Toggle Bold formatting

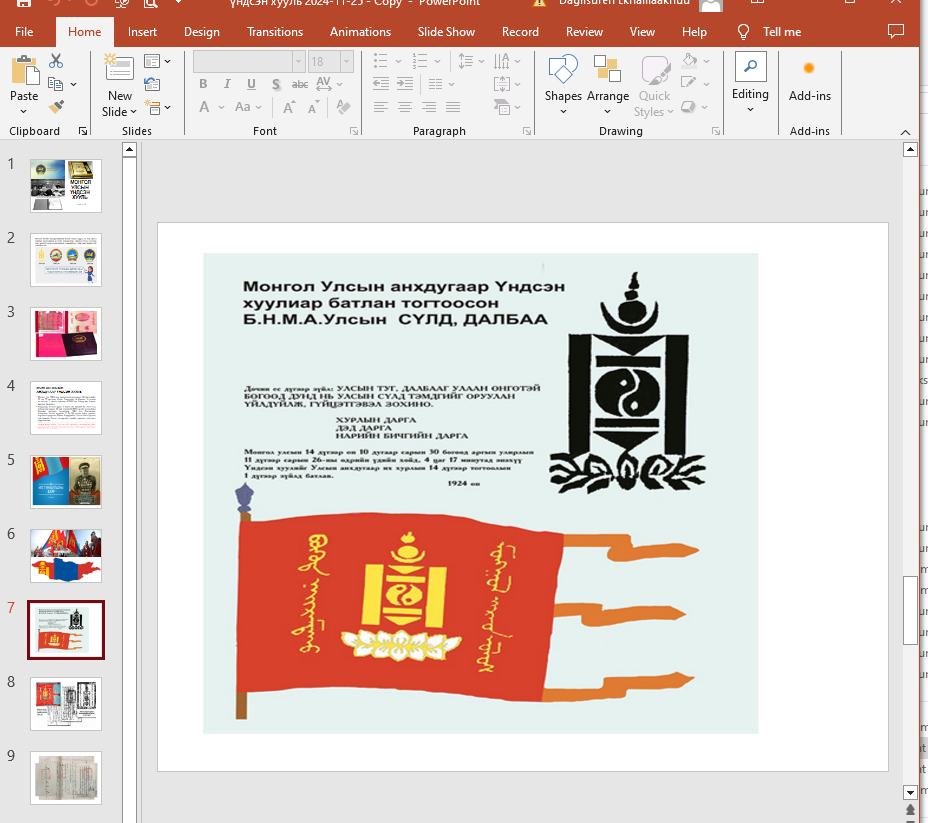pos(205,84)
